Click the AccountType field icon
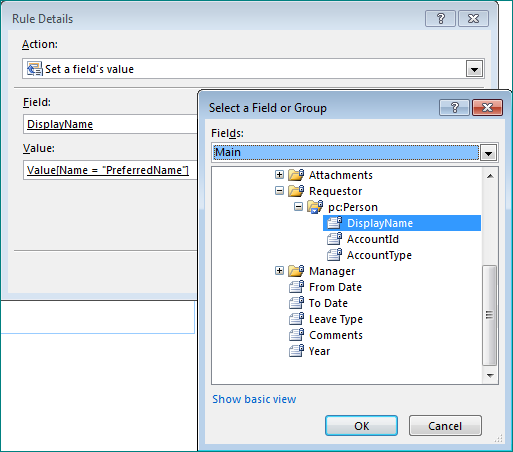 [x=334, y=255]
